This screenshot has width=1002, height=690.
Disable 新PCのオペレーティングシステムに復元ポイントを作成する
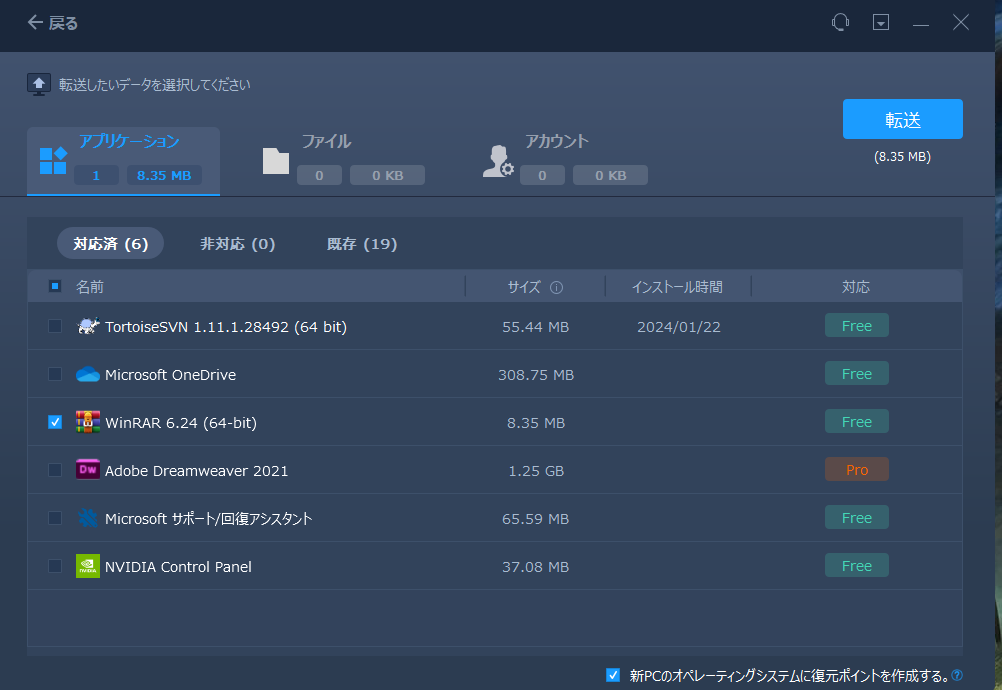click(x=611, y=676)
